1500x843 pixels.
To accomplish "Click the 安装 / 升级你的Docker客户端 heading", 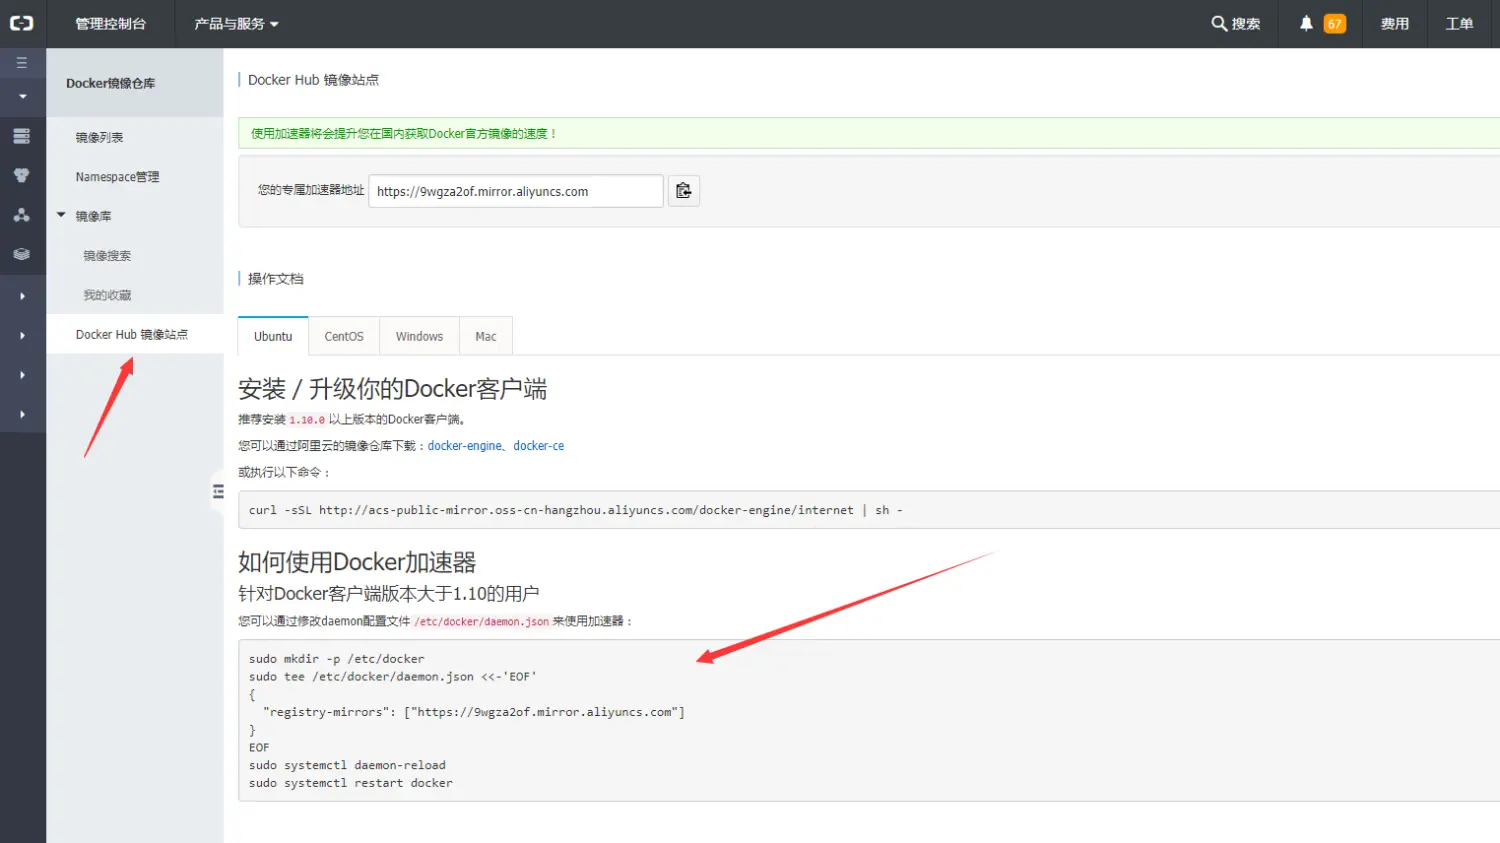I will 393,389.
